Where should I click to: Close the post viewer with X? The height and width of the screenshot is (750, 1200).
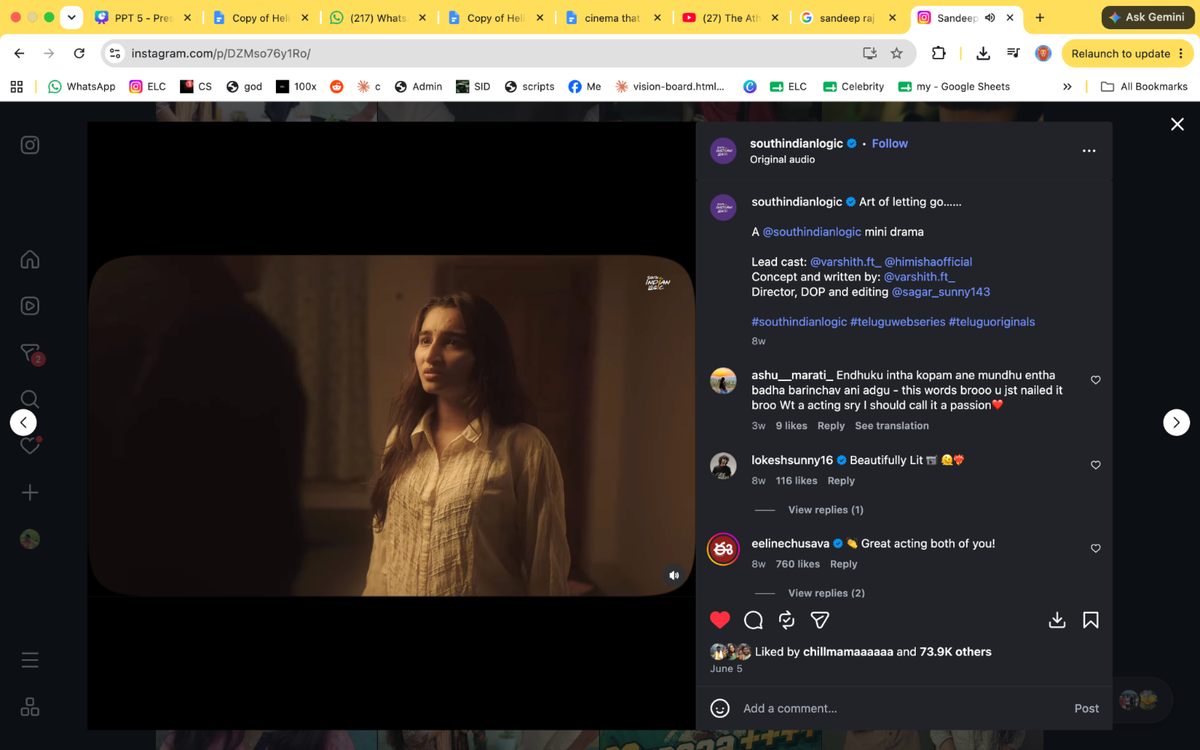(1177, 124)
